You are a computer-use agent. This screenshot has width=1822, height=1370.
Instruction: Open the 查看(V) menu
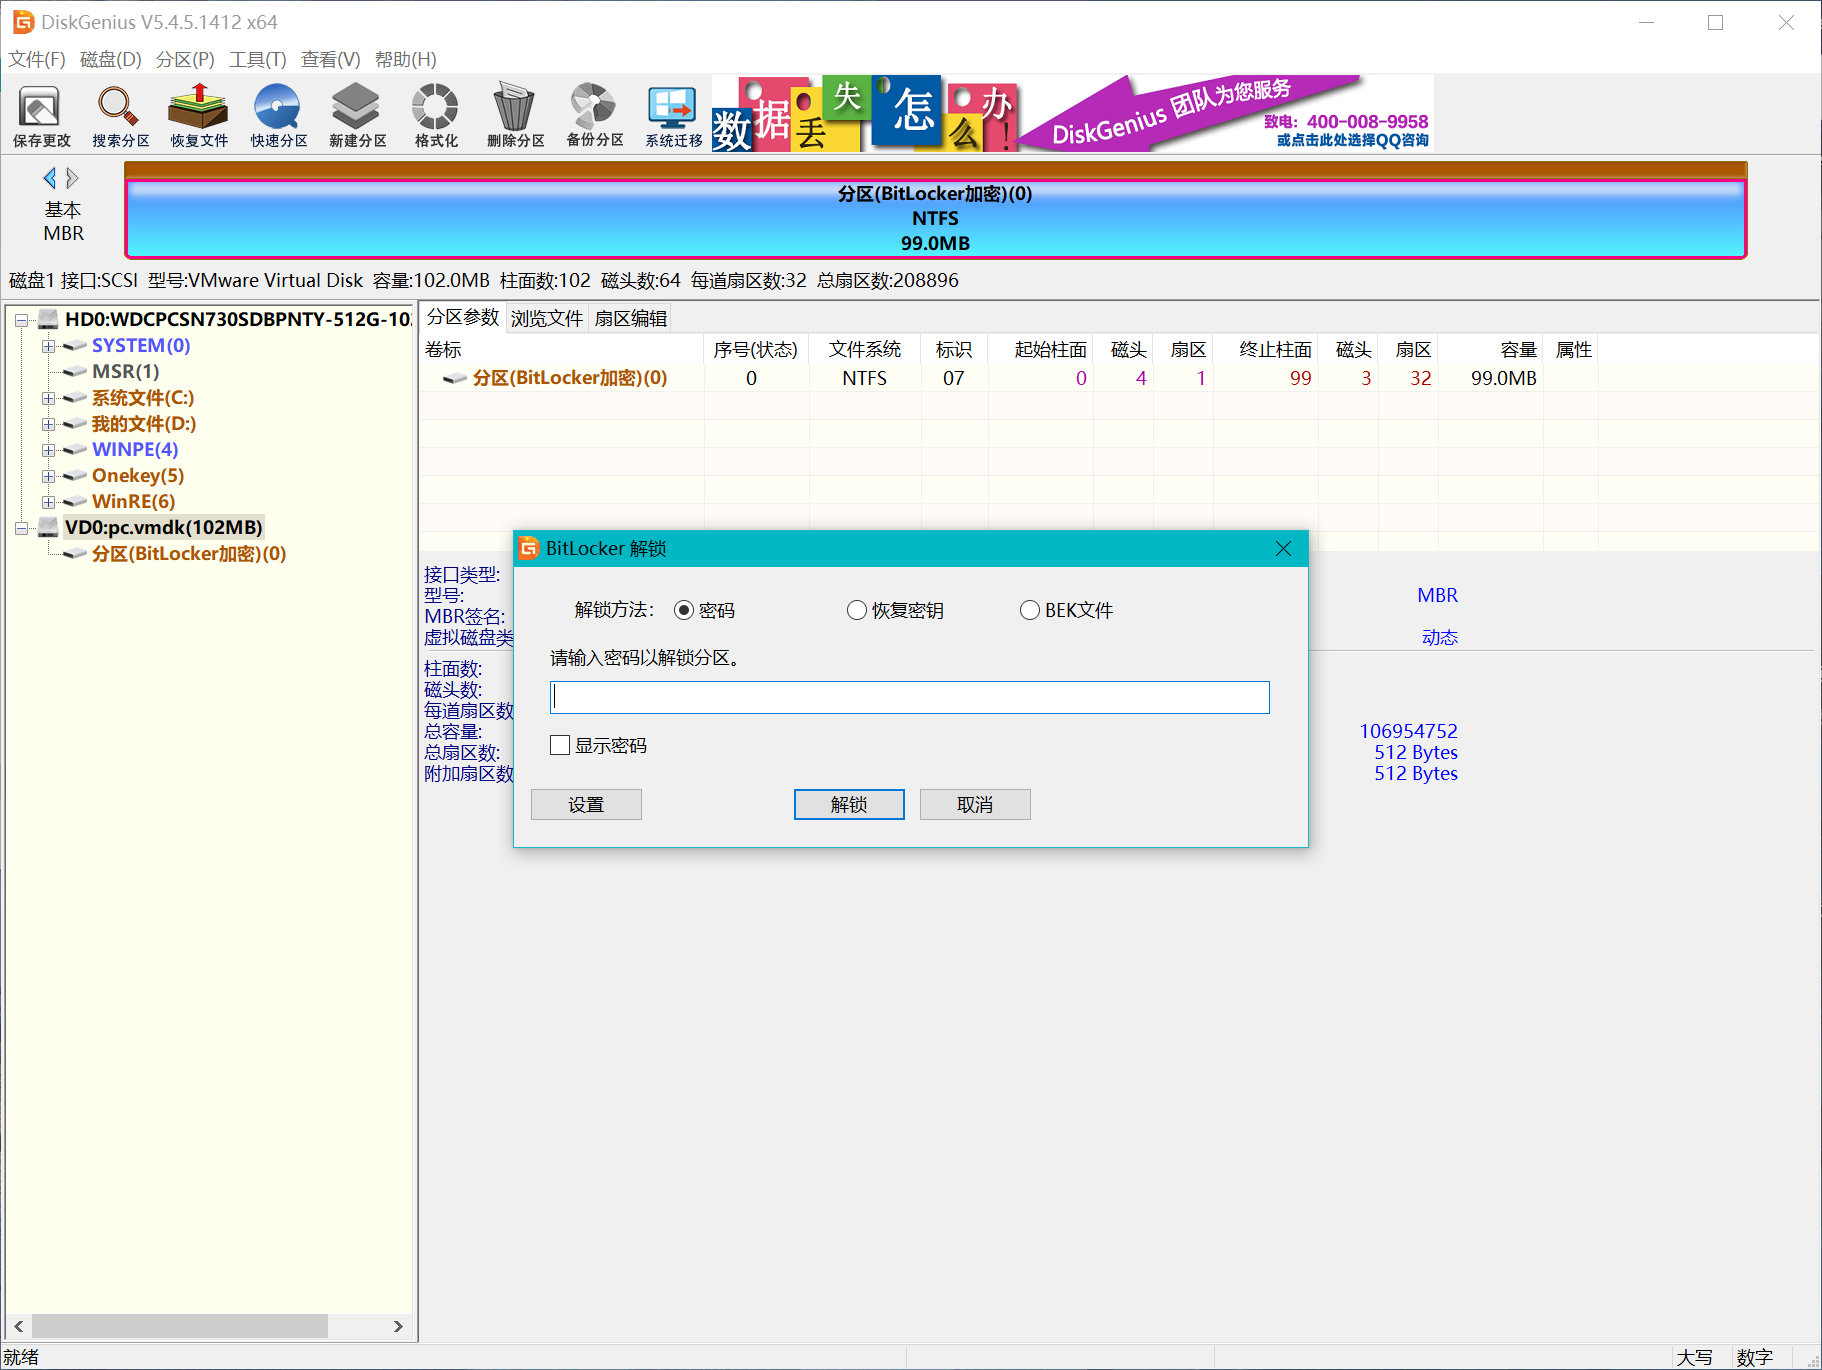[331, 59]
